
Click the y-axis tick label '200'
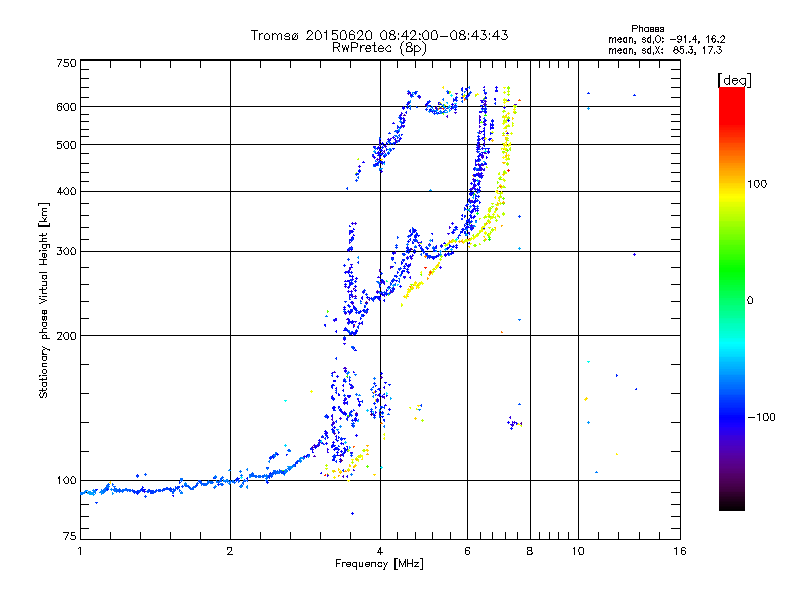[x=66, y=336]
